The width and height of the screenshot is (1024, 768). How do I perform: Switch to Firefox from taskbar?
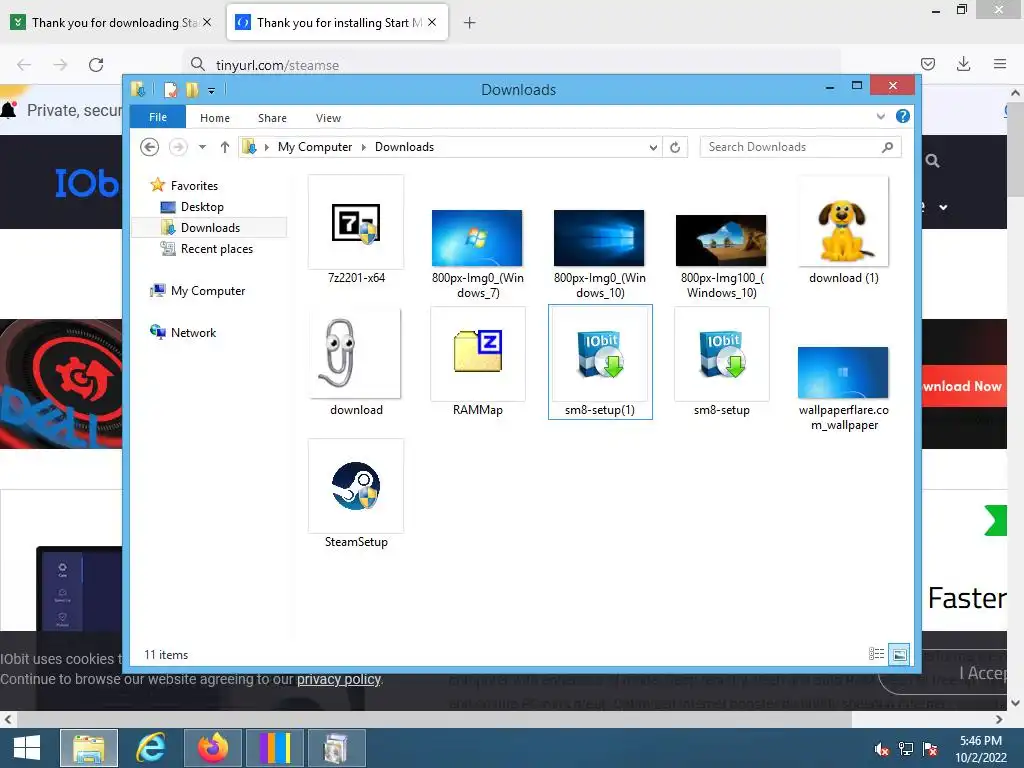click(x=213, y=748)
